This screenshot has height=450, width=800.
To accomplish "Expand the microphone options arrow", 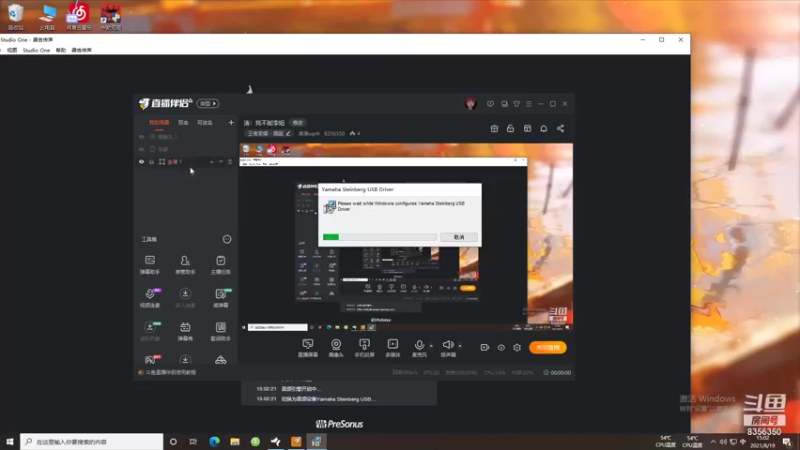I will click(x=431, y=345).
